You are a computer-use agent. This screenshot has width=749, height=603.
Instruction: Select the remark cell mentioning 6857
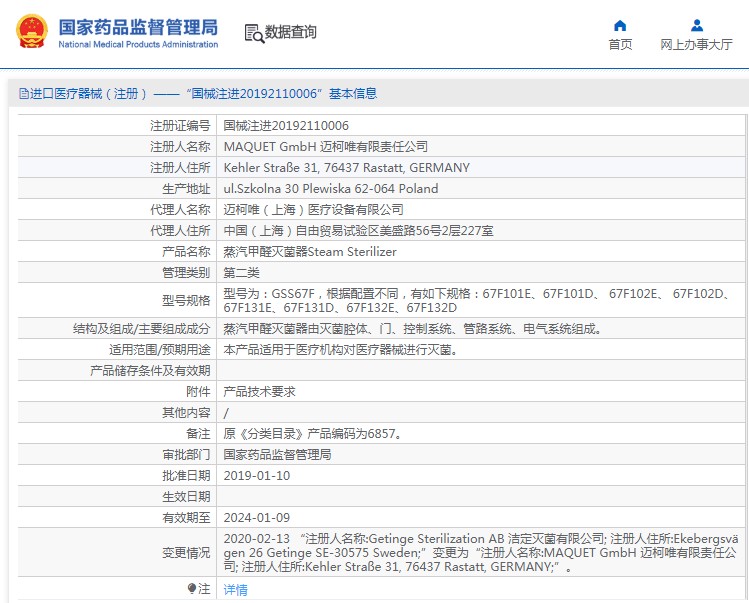(x=481, y=434)
